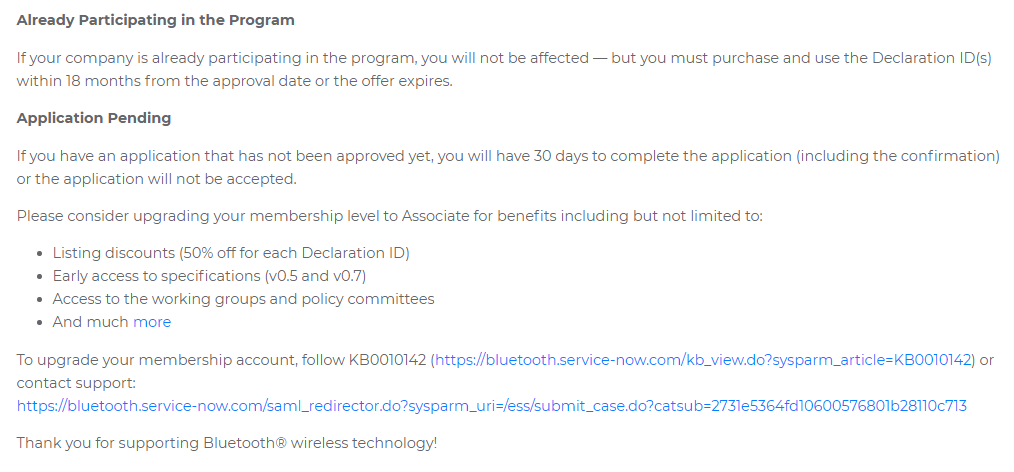Click the "more" link after "And much"
Screen dimensions: 1014x472
152,322
